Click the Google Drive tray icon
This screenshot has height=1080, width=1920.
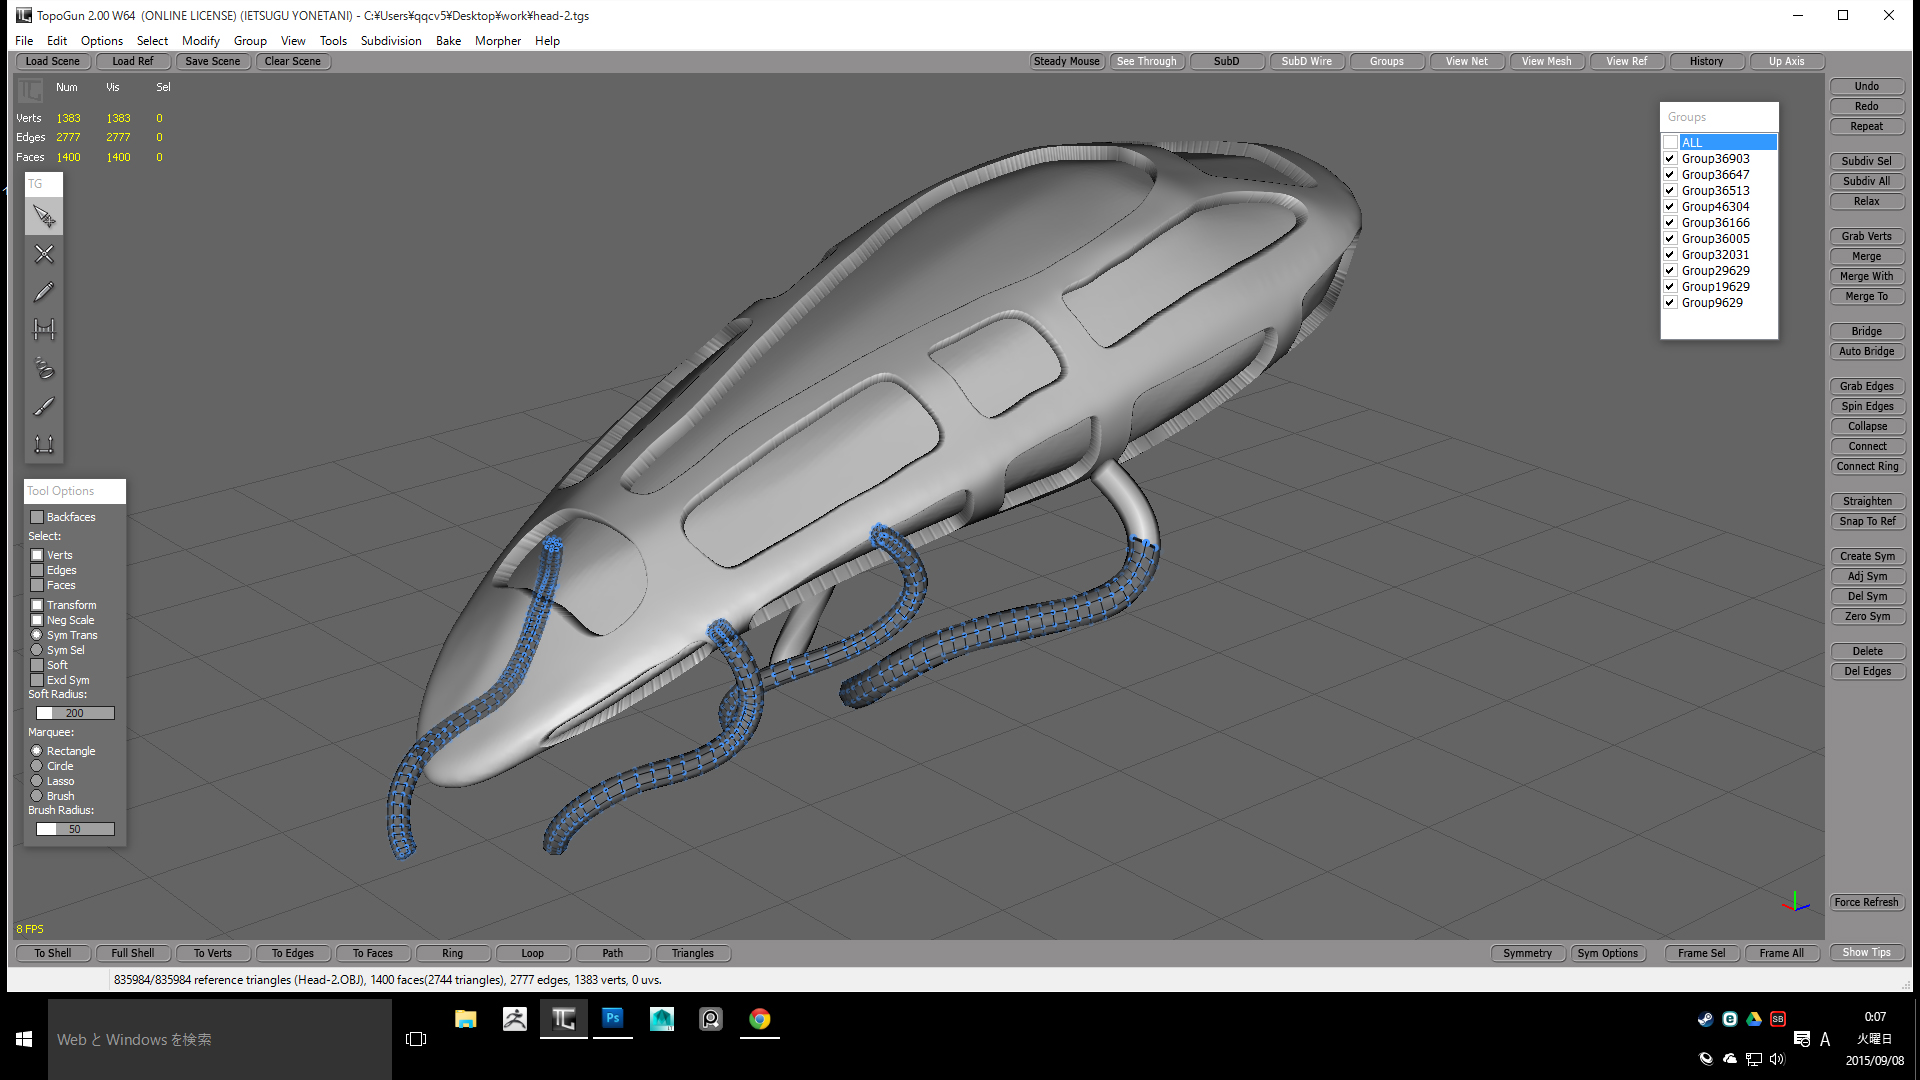pos(1753,1019)
